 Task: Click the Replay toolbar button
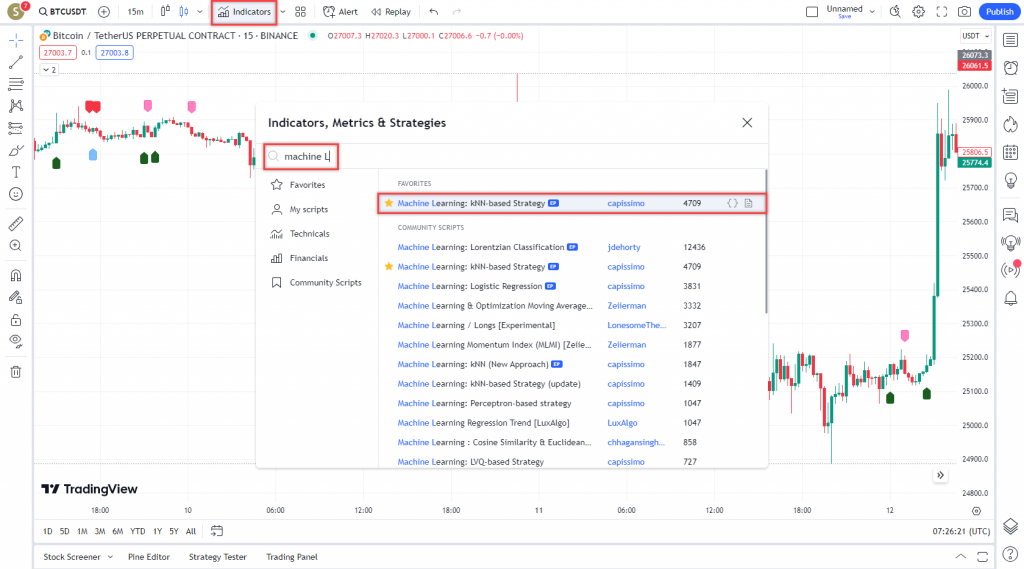[390, 12]
